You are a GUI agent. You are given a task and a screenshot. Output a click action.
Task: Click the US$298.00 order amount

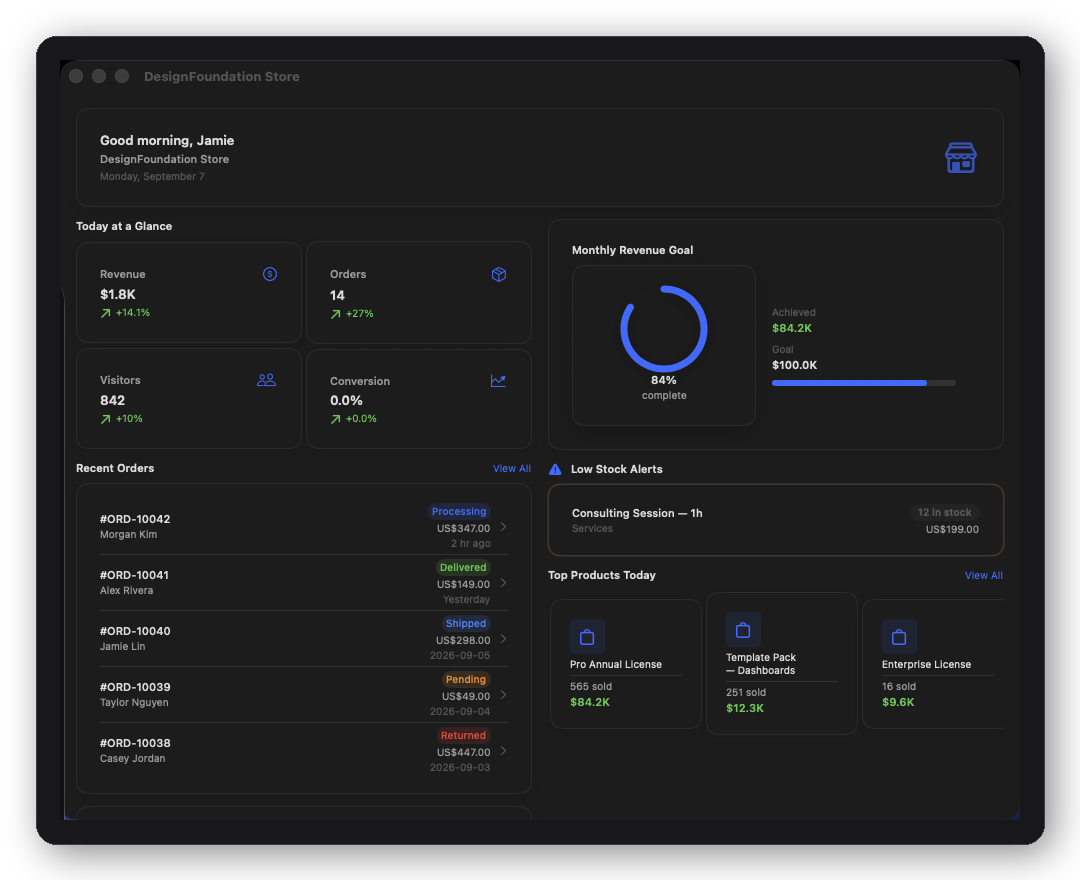(463, 640)
